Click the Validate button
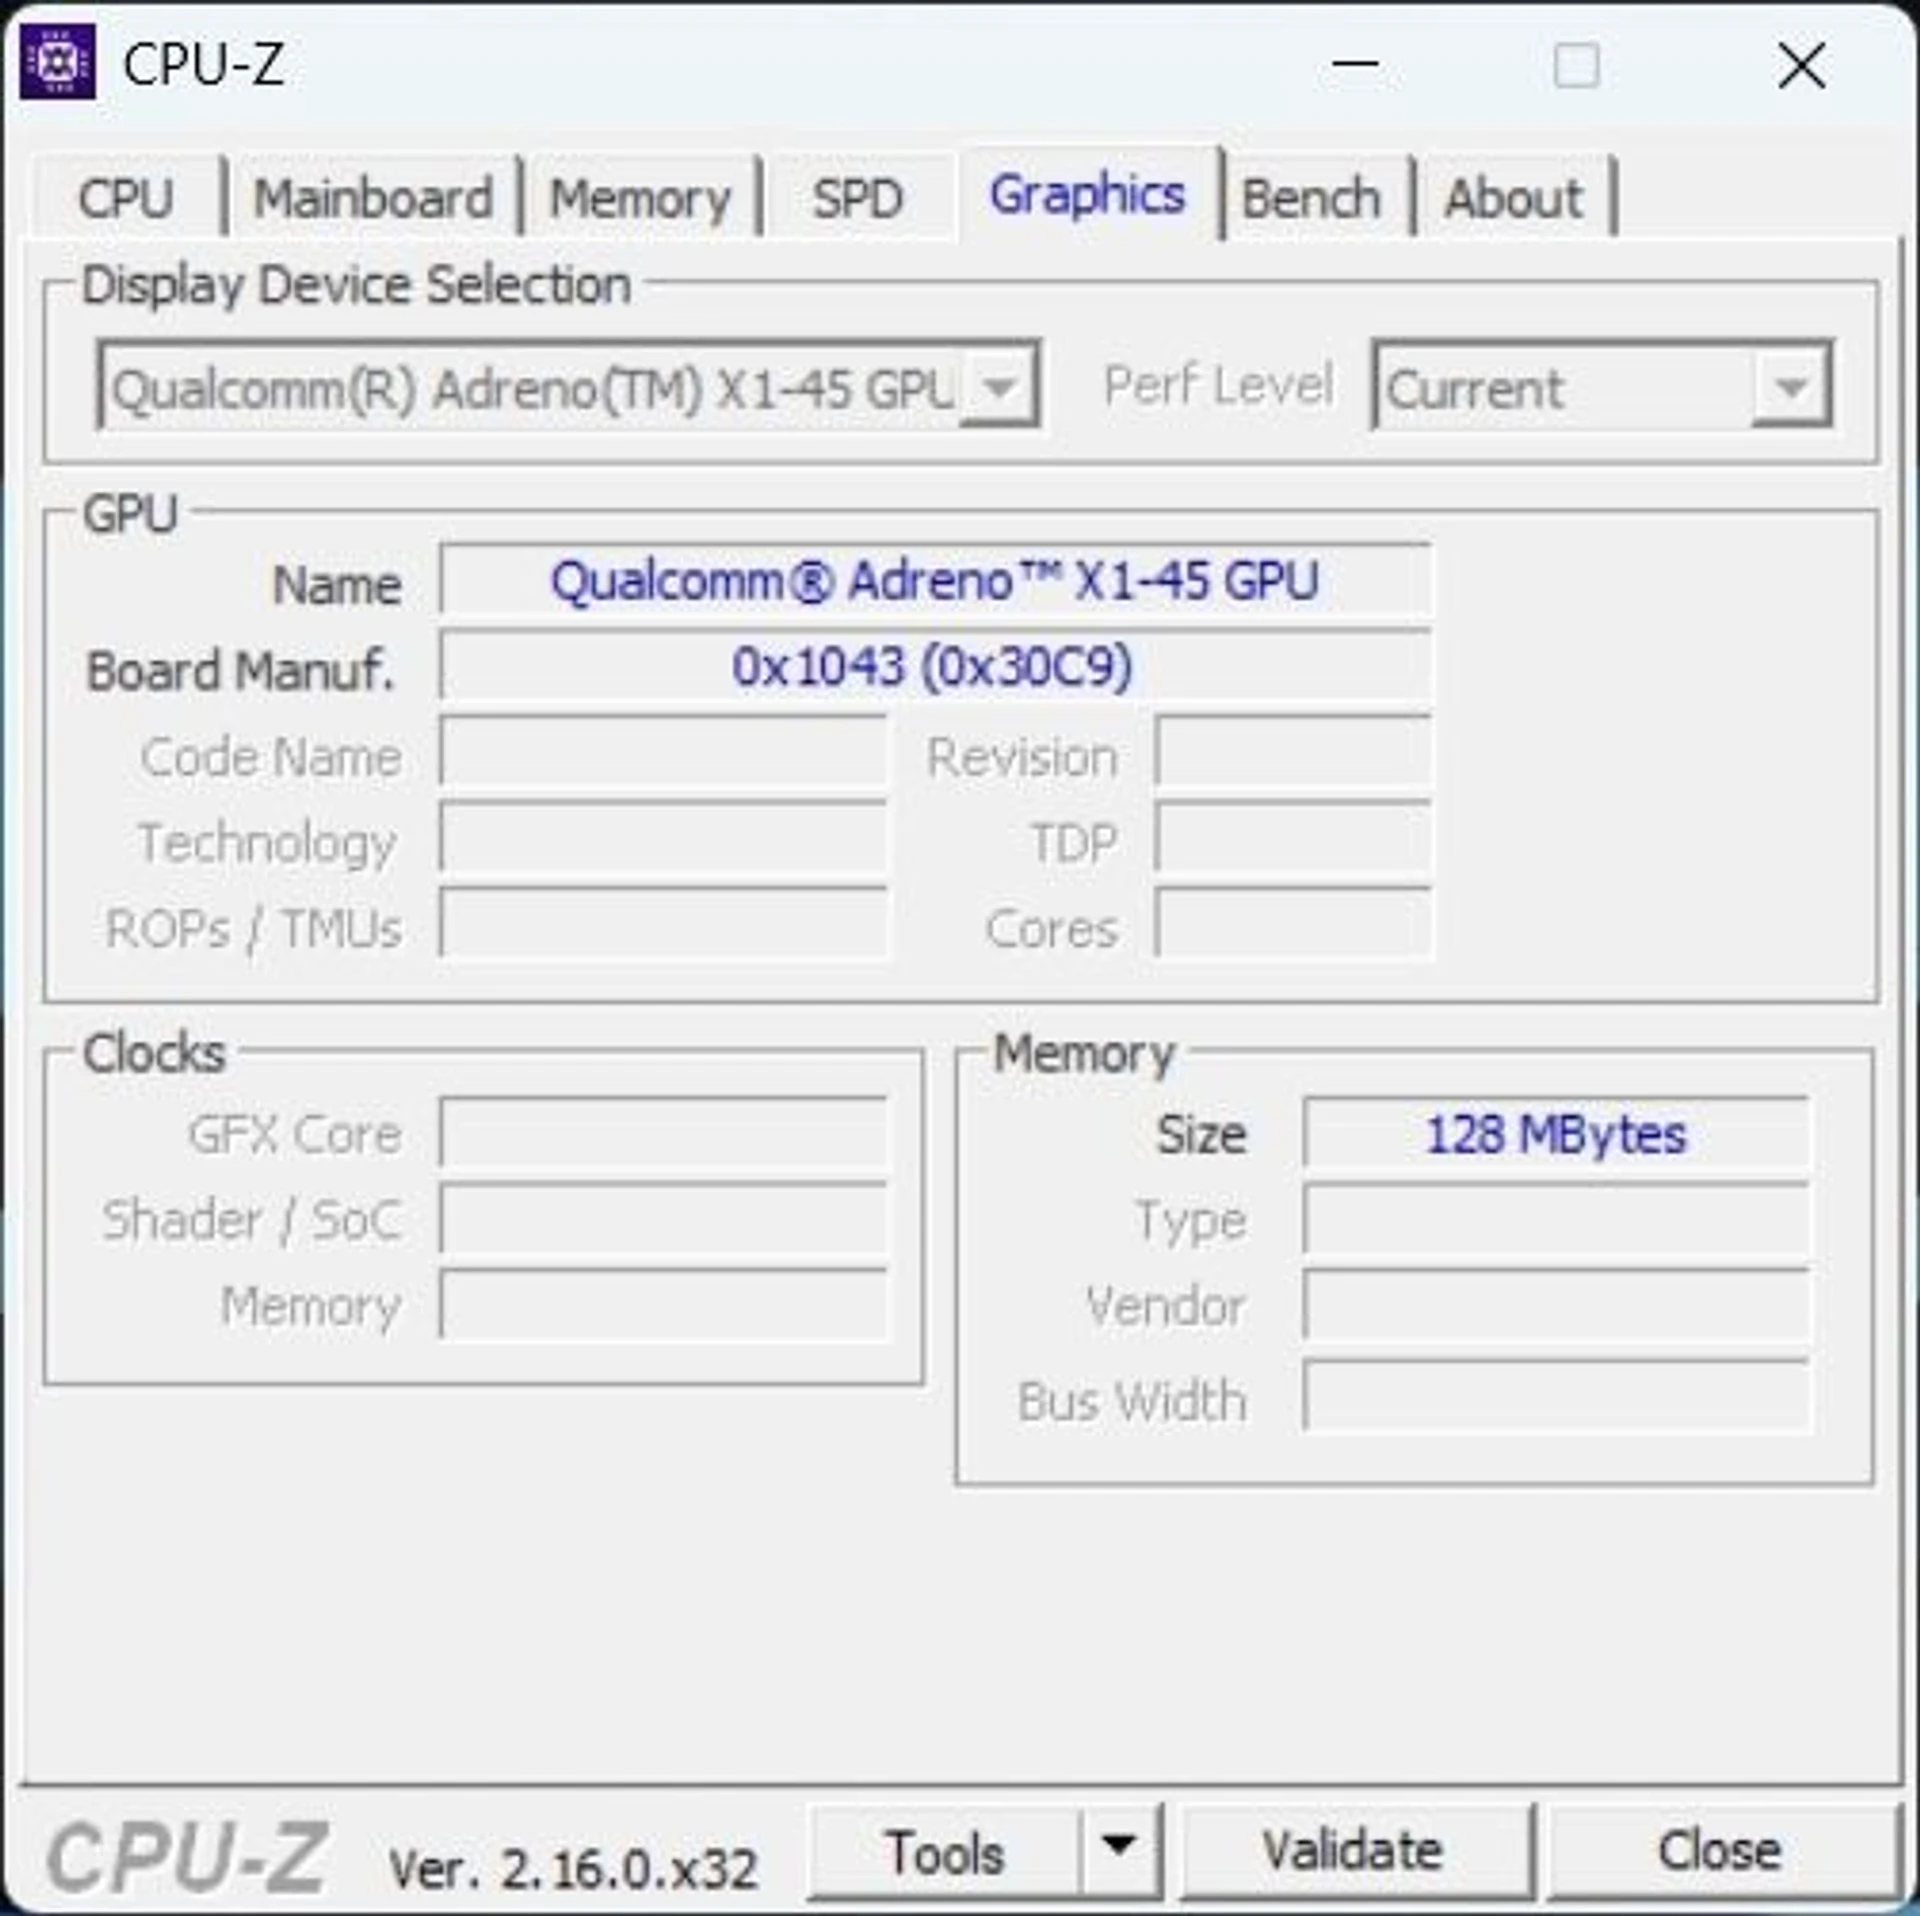 1354,1851
